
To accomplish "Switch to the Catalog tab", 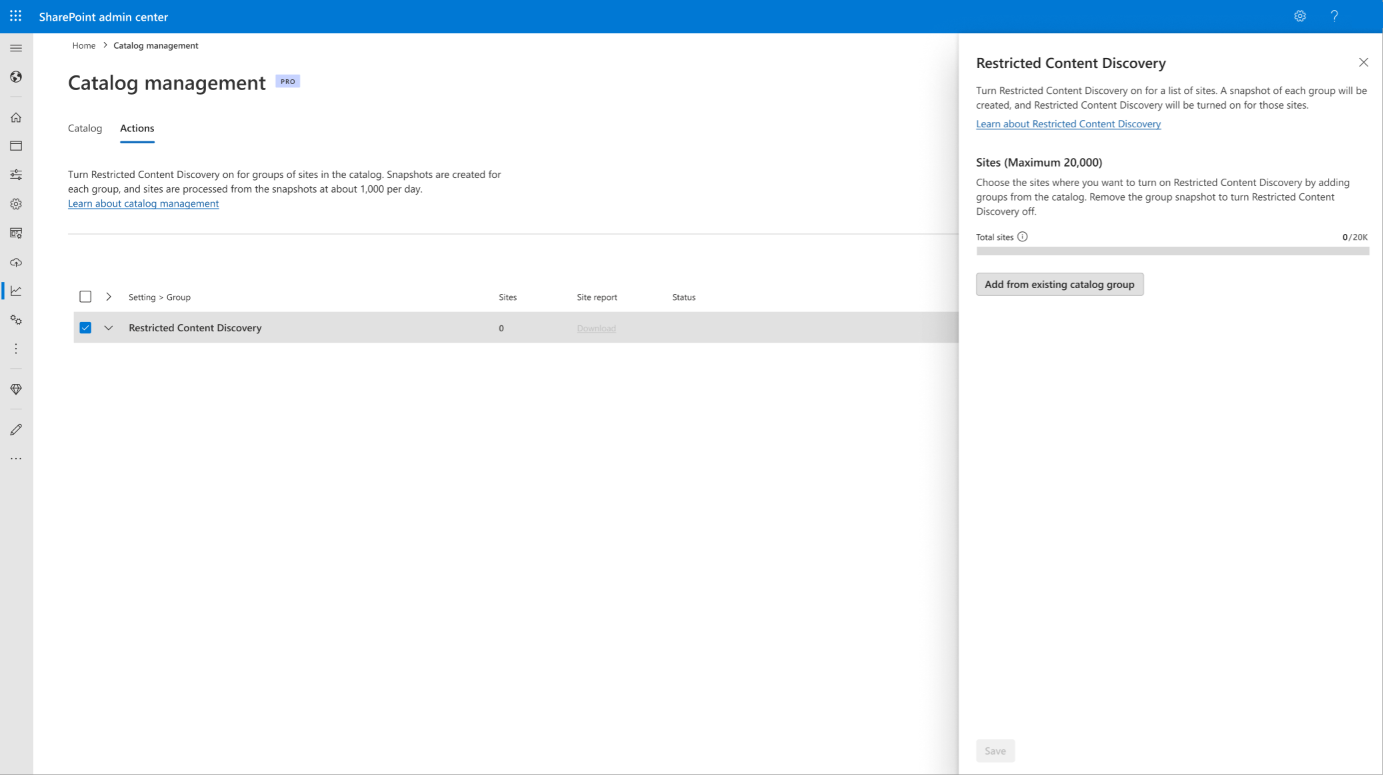I will click(85, 128).
